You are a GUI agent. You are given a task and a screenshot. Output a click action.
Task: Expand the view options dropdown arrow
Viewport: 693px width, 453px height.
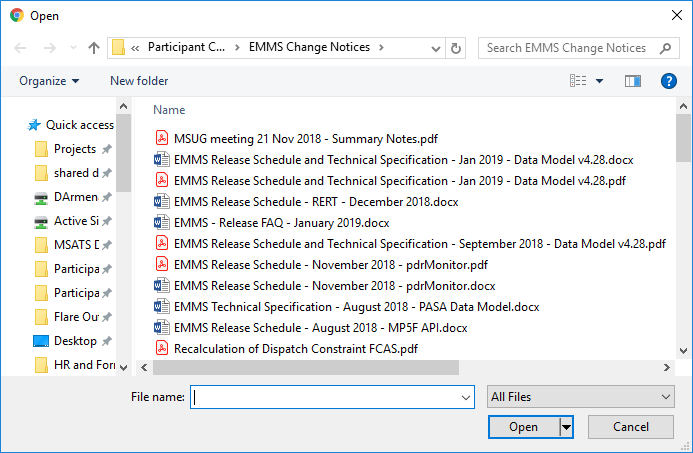599,81
